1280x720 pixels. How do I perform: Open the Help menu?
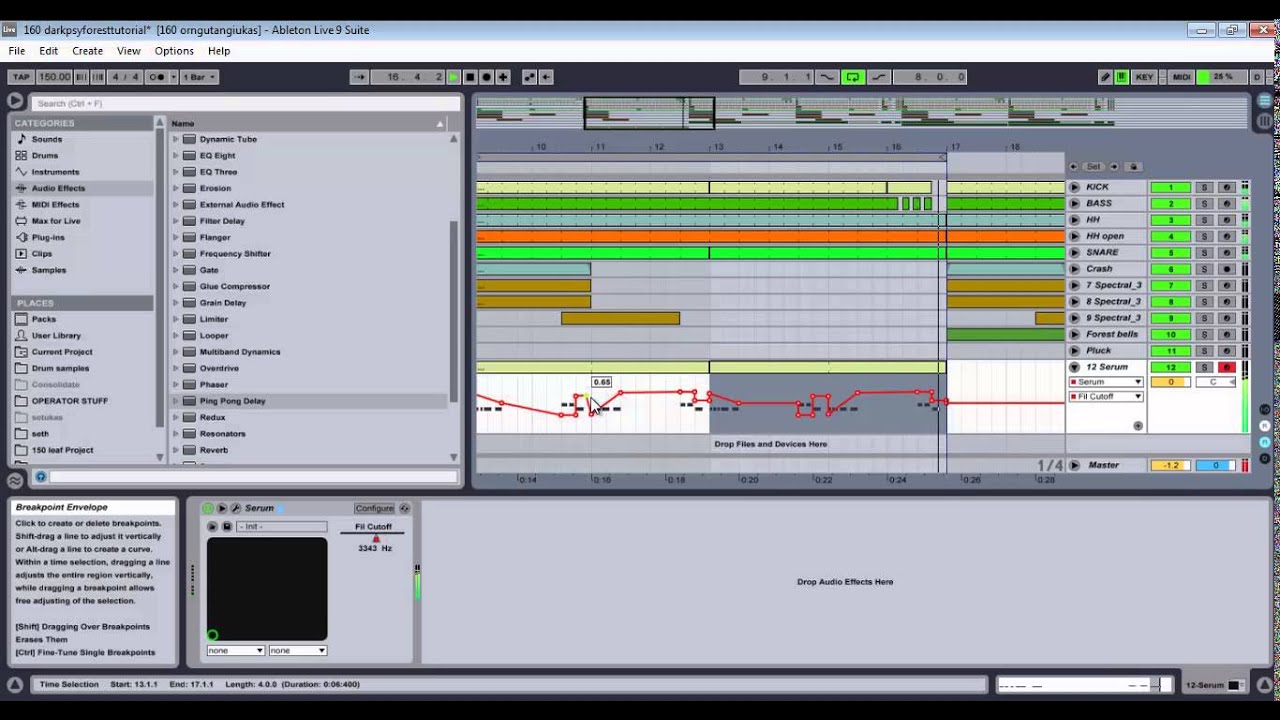(219, 51)
